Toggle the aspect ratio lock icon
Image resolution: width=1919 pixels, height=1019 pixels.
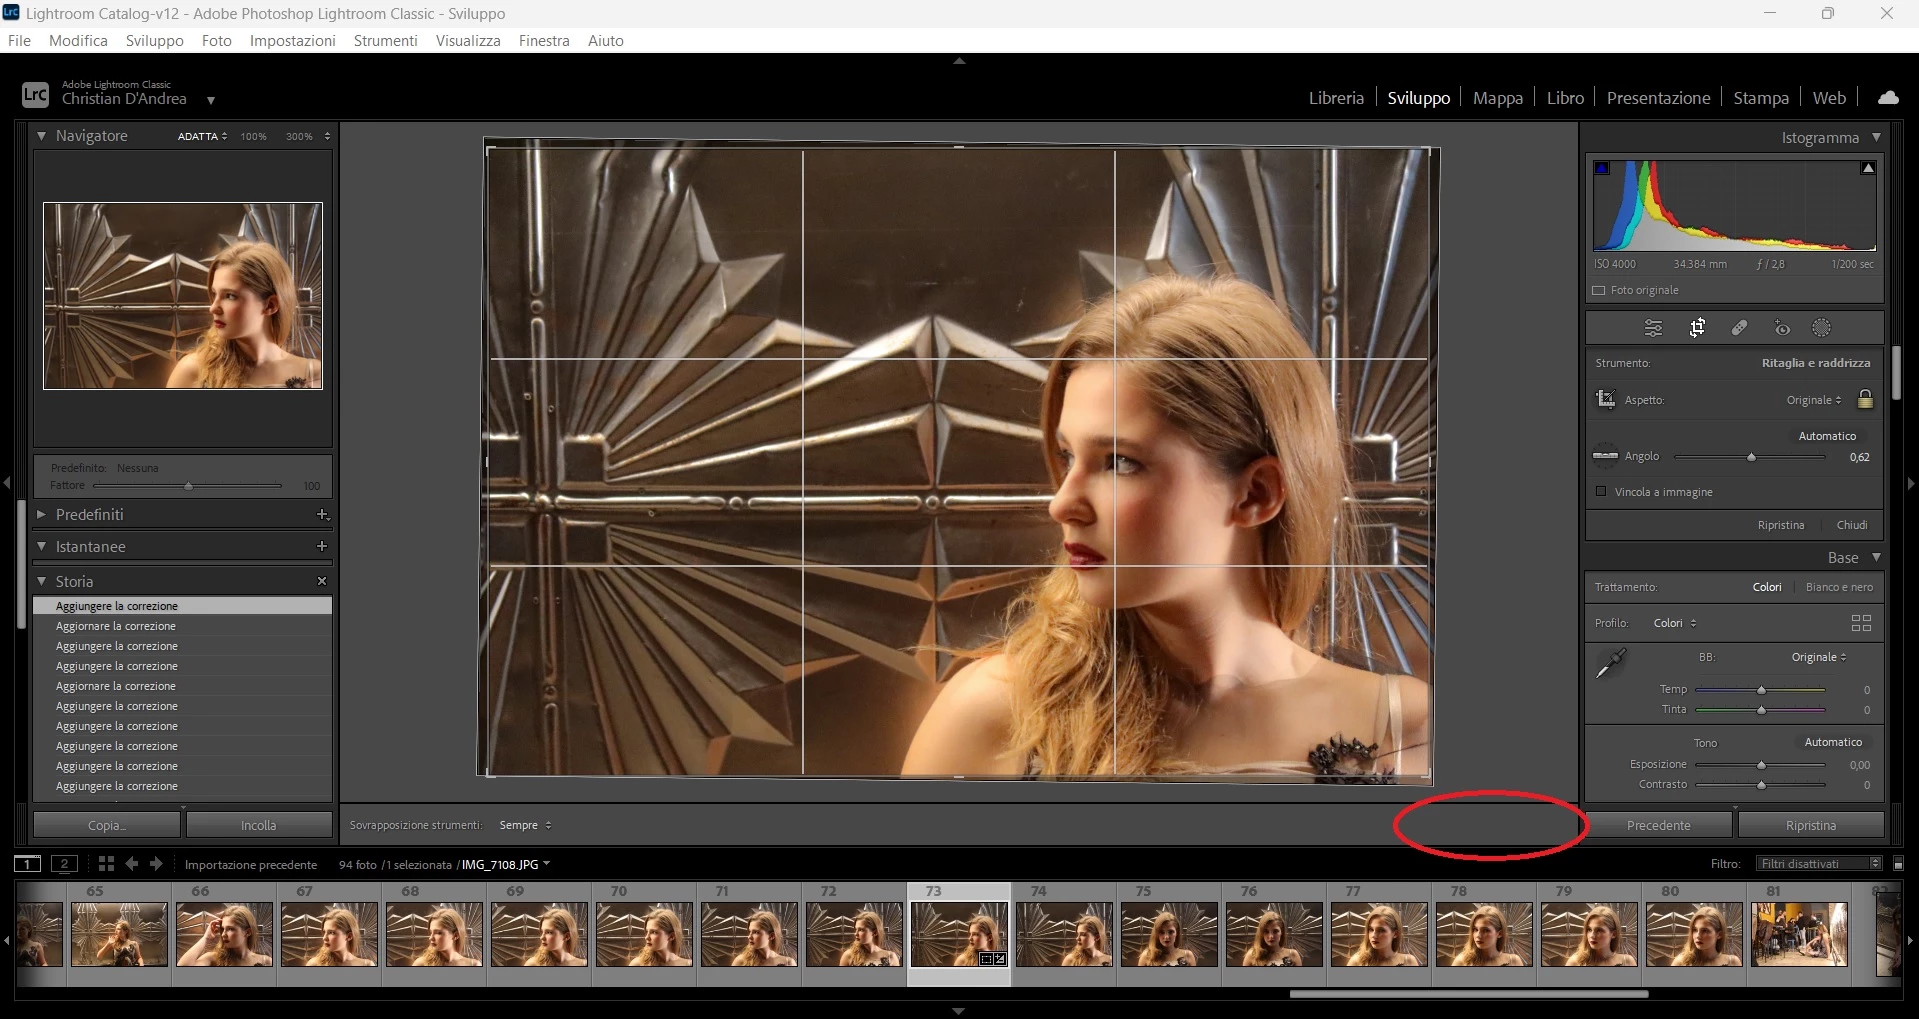click(1865, 399)
